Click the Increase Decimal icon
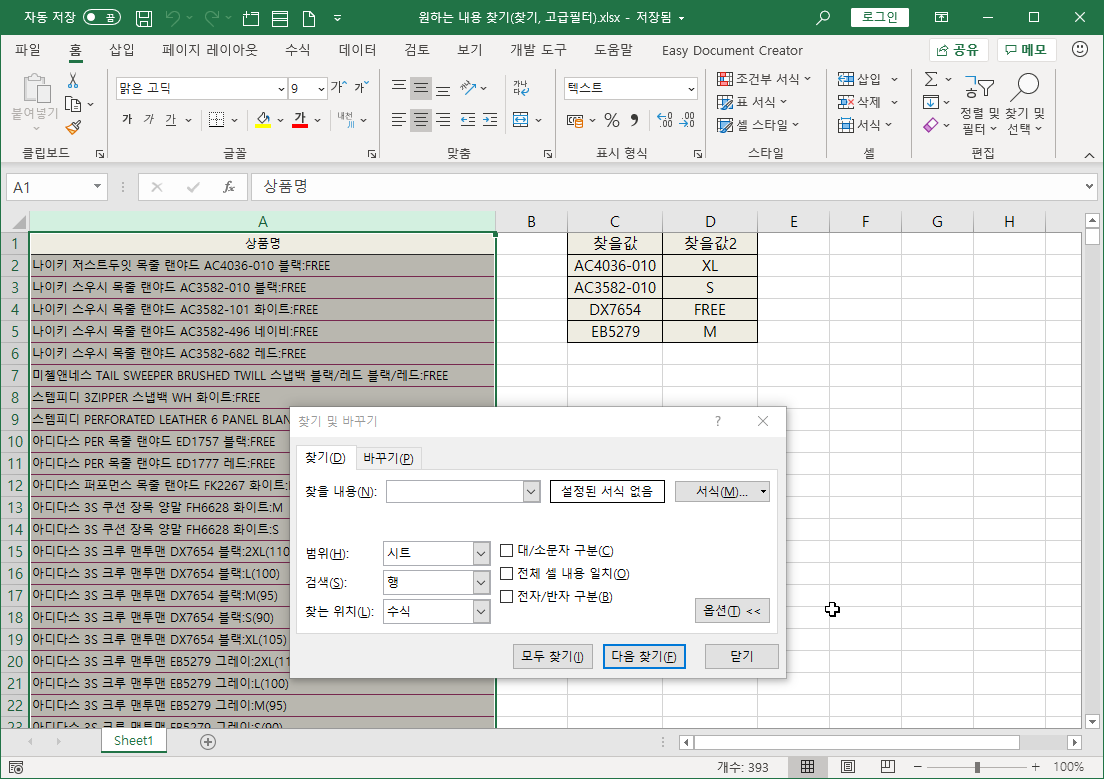Viewport: 1104px width, 779px height. click(664, 120)
